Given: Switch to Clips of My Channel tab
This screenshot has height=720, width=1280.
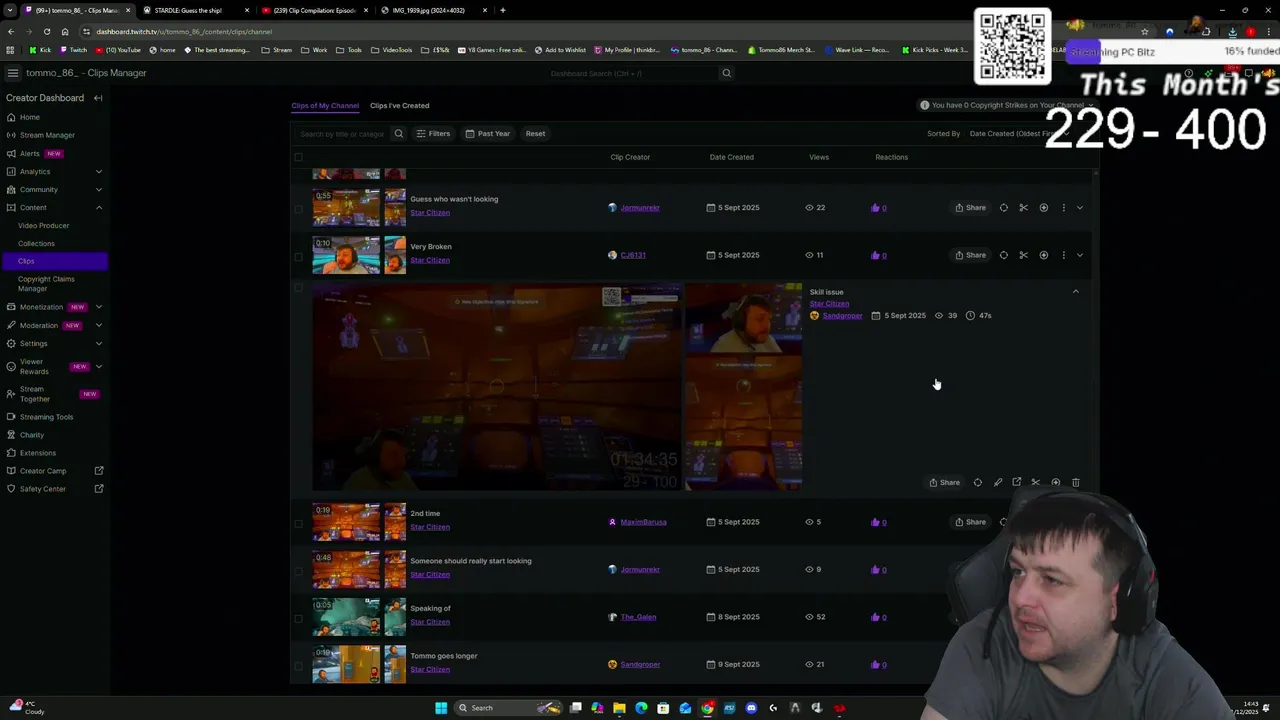Looking at the screenshot, I should [x=325, y=105].
